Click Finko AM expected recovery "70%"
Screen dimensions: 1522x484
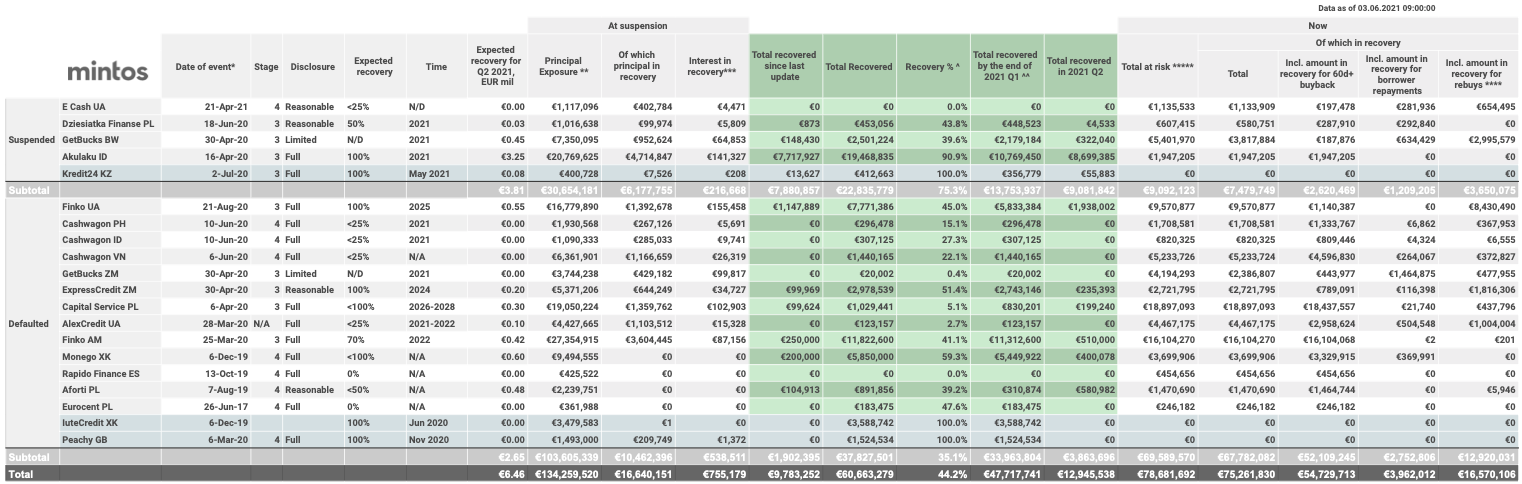(357, 341)
